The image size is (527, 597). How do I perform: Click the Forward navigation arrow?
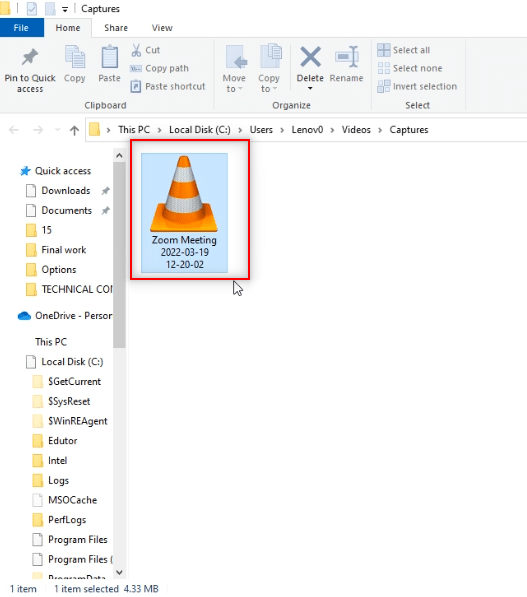tap(38, 130)
